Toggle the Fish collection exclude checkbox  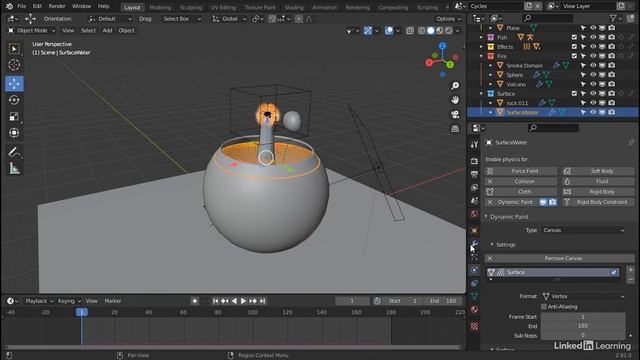574,37
